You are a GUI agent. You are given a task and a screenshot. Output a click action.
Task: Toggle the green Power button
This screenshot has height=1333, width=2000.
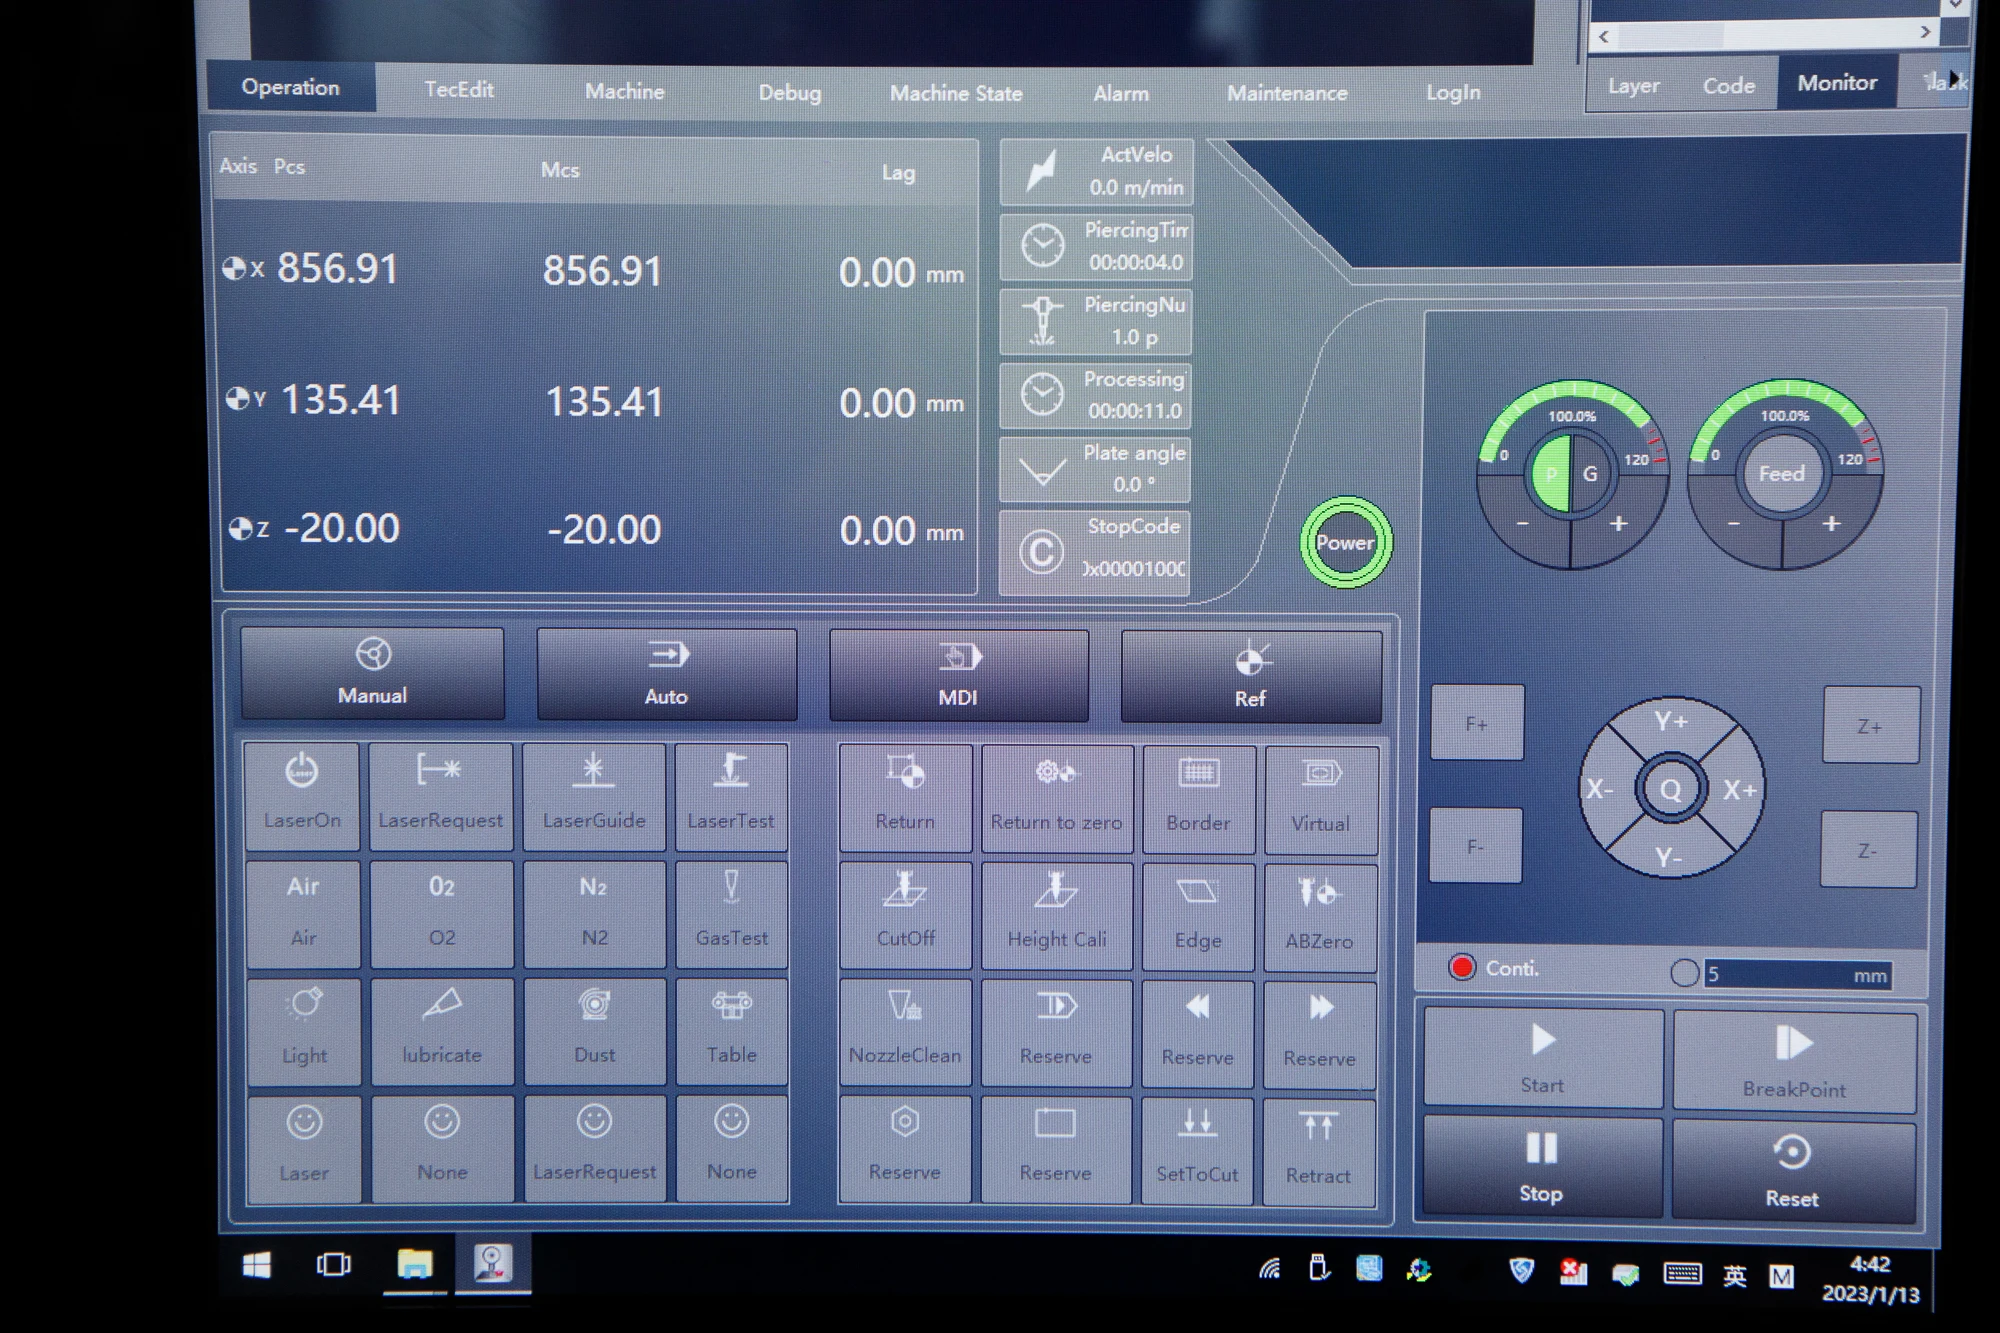click(1345, 543)
